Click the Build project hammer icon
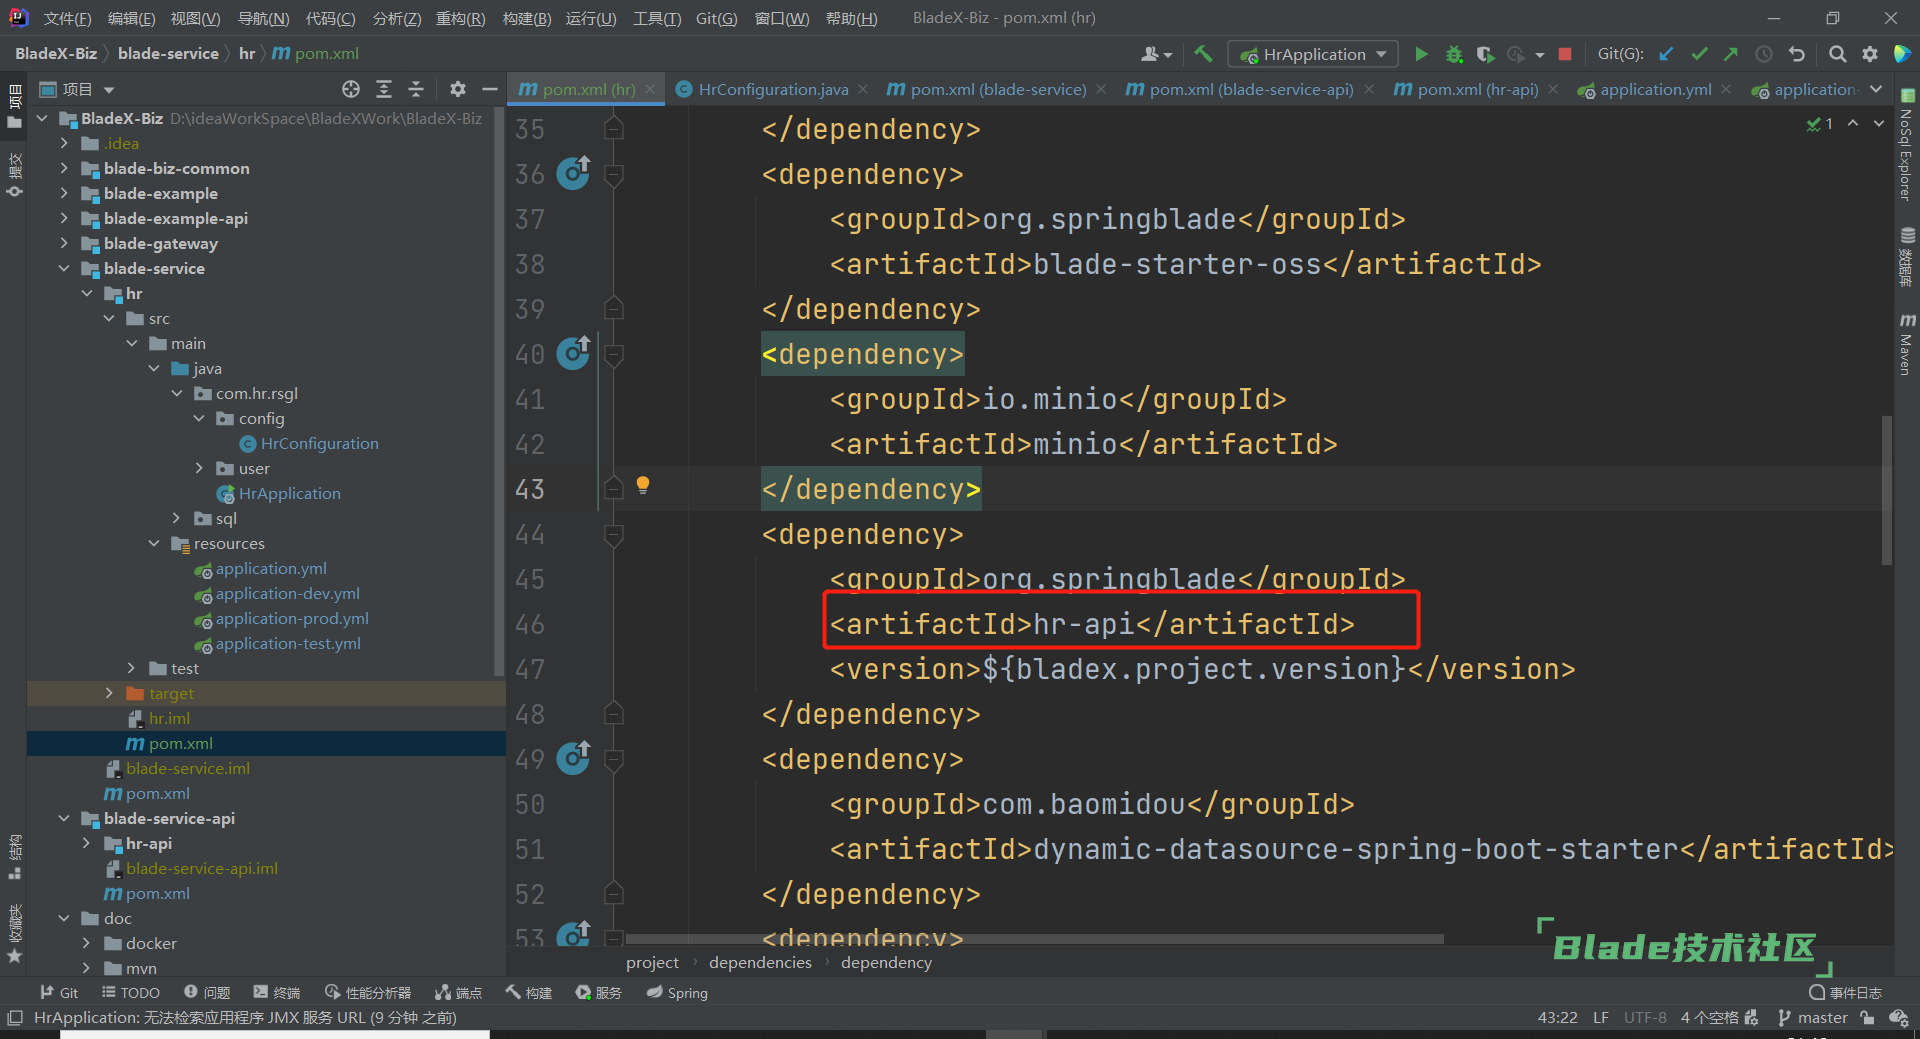The height and width of the screenshot is (1039, 1920). pyautogui.click(x=1203, y=54)
